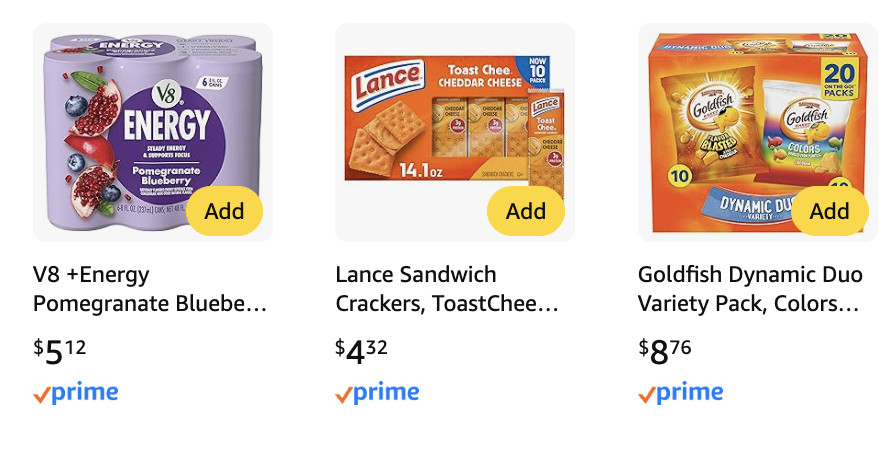The width and height of the screenshot is (892, 464).
Task: Open Goldfish Dynamic Duo Variety Pack link
Action: coord(749,289)
